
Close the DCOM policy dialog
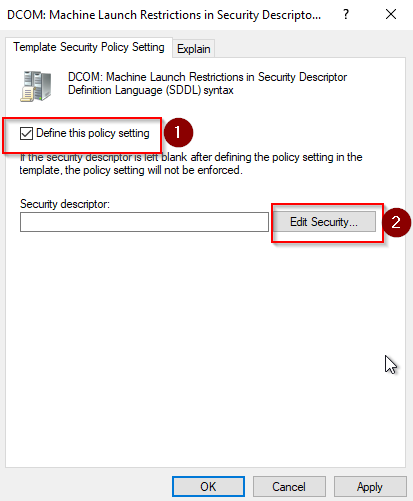click(391, 14)
